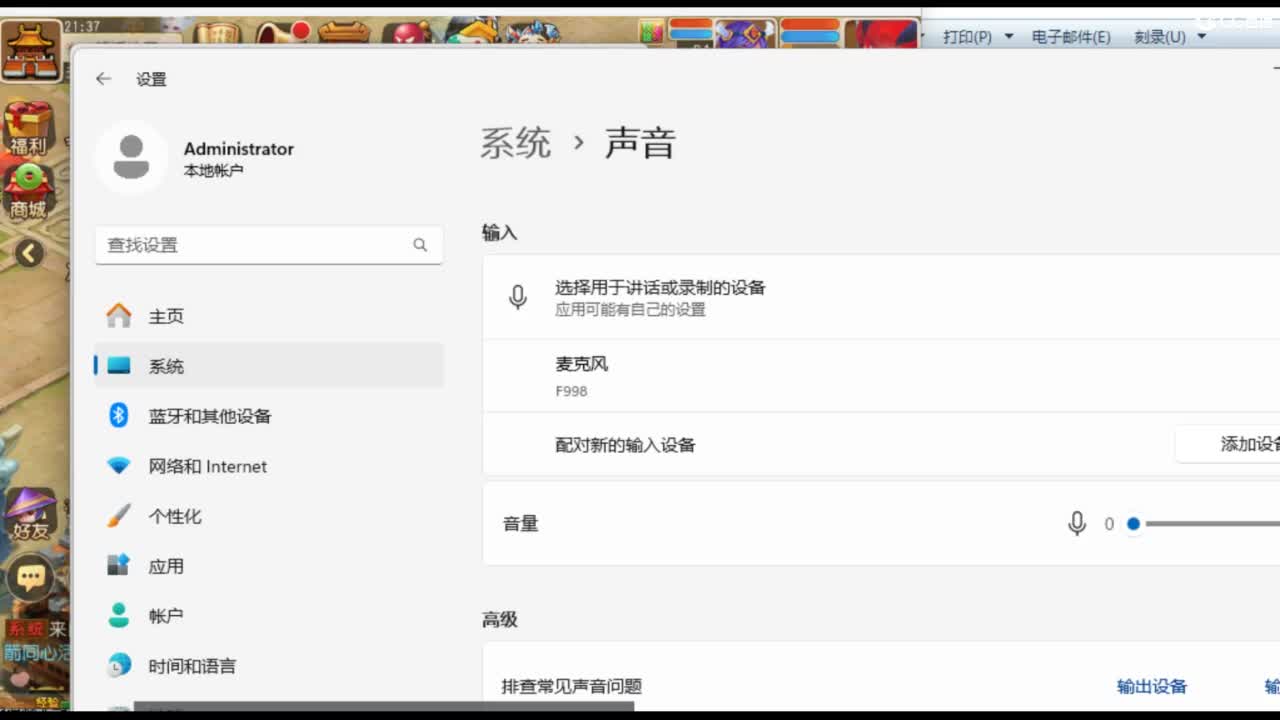This screenshot has width=1280, height=720.
Task: Click the Wi-Fi icon beside 网络和 Internet
Action: [119, 466]
